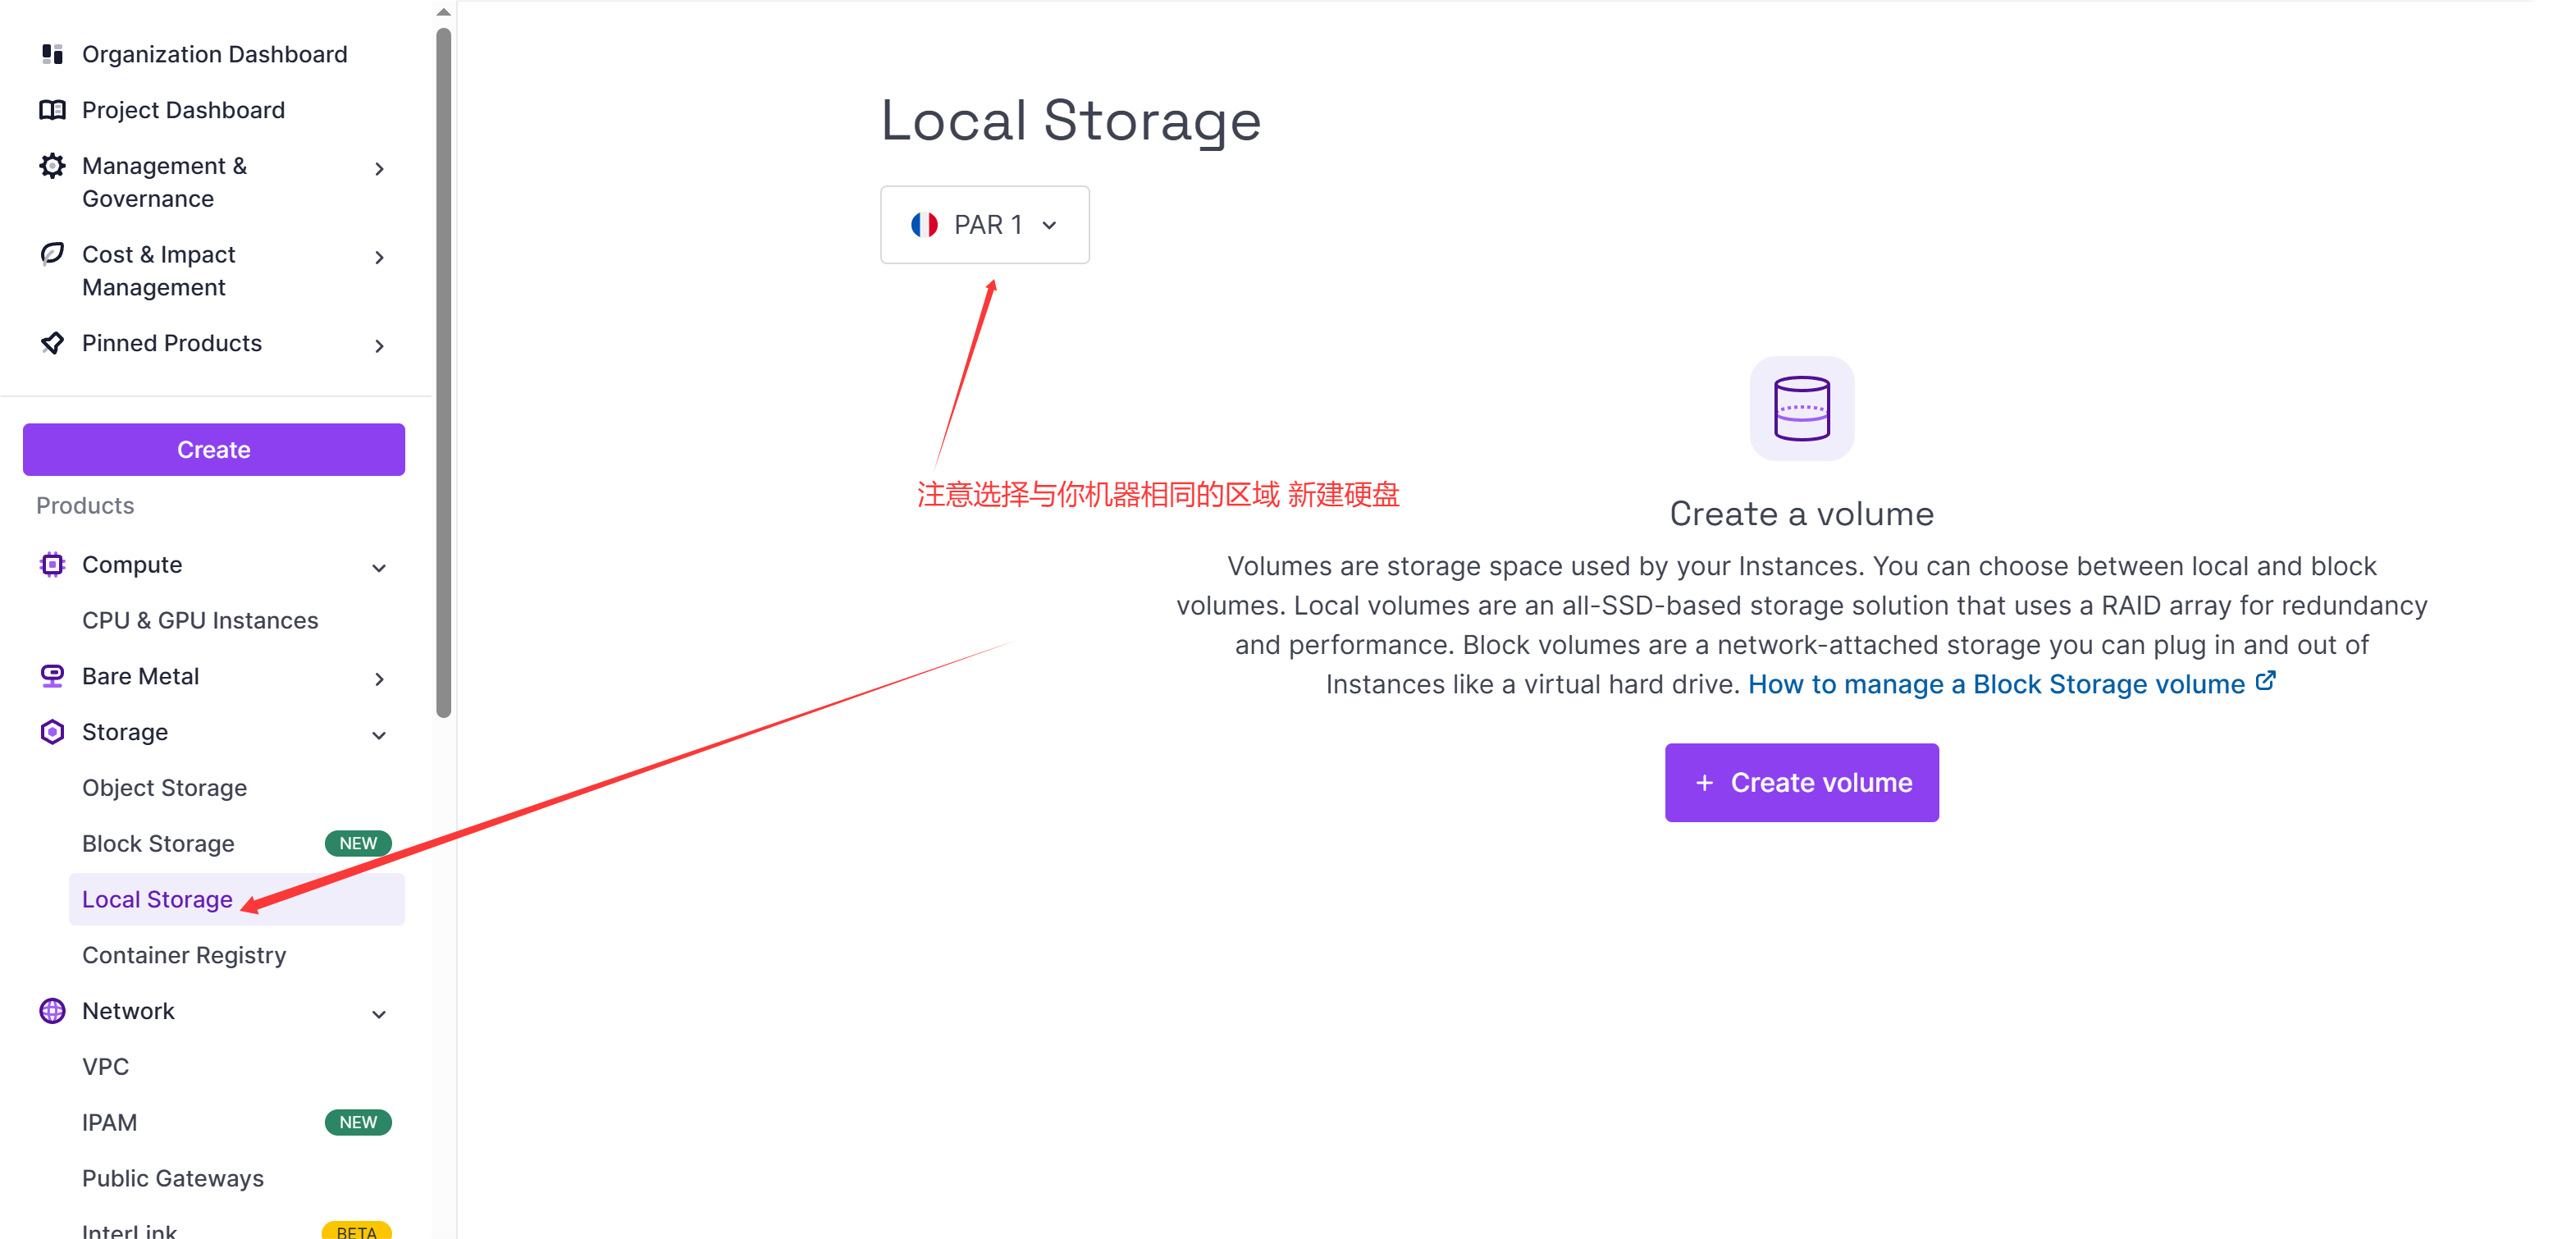Click the Local Storage page heading
The image size is (2576, 1239).
point(1070,121)
